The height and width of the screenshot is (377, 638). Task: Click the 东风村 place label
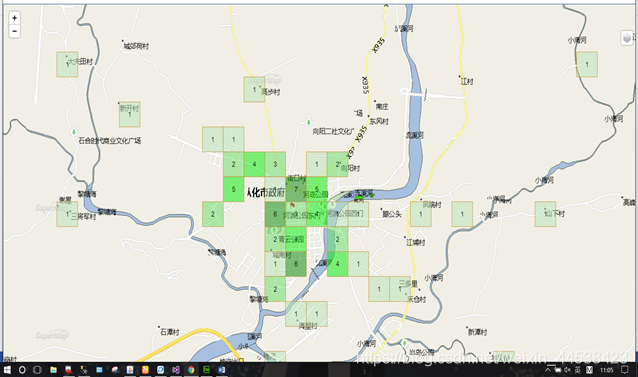click(379, 121)
